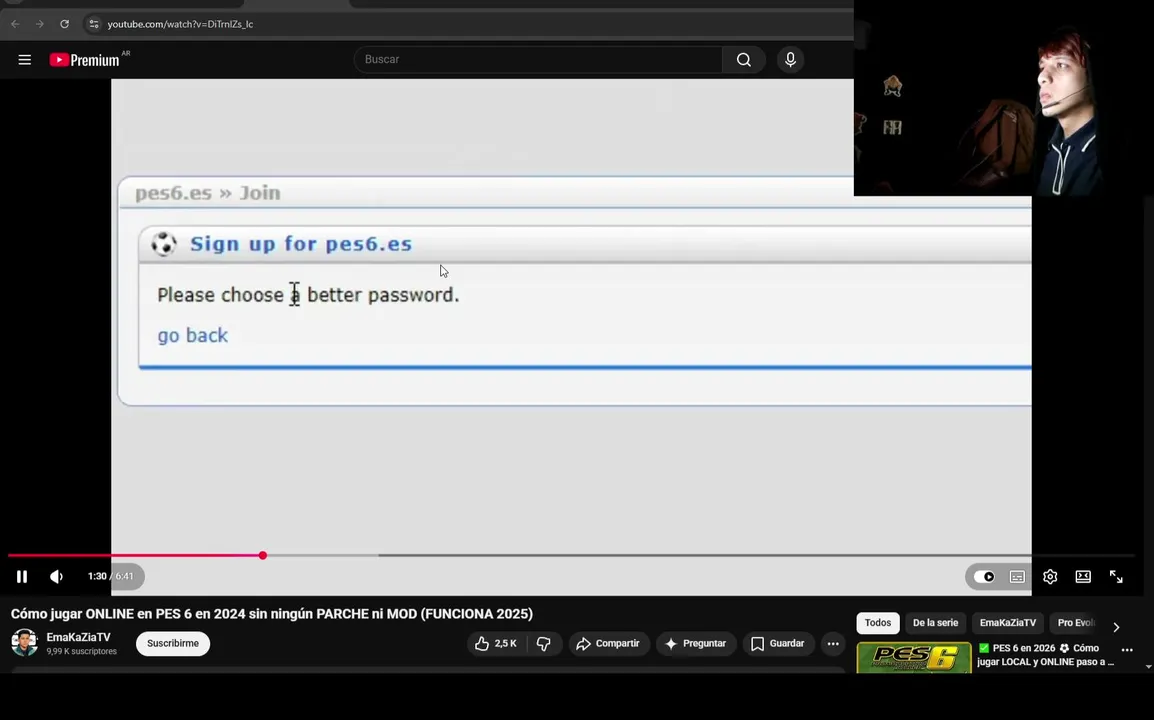
Task: Click the video title text
Action: pos(272,614)
